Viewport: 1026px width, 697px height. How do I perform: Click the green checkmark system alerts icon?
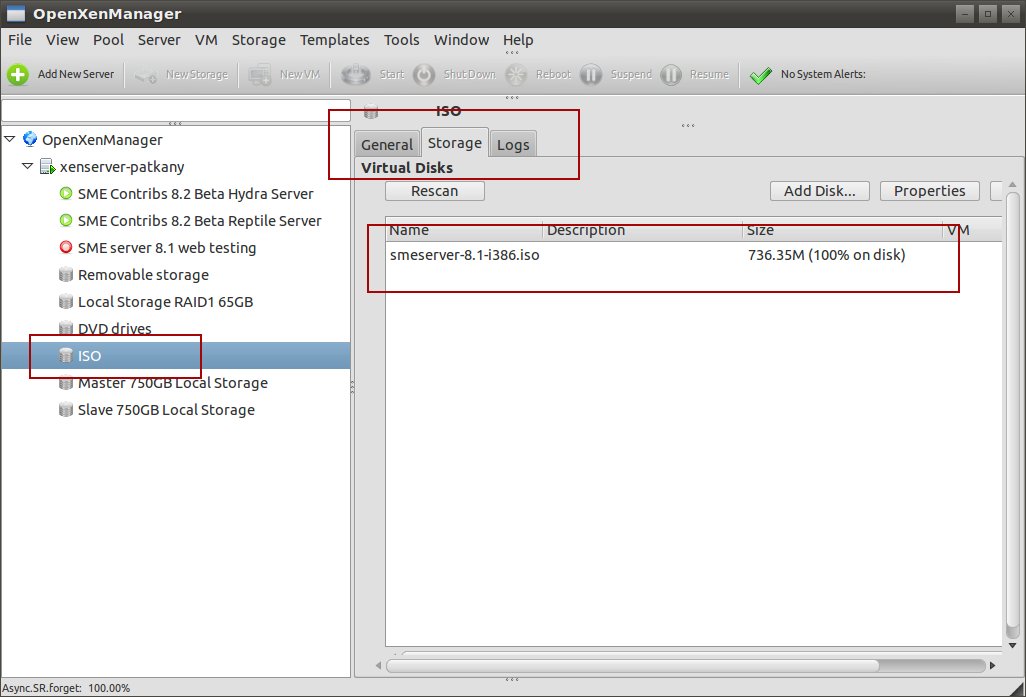(760, 75)
